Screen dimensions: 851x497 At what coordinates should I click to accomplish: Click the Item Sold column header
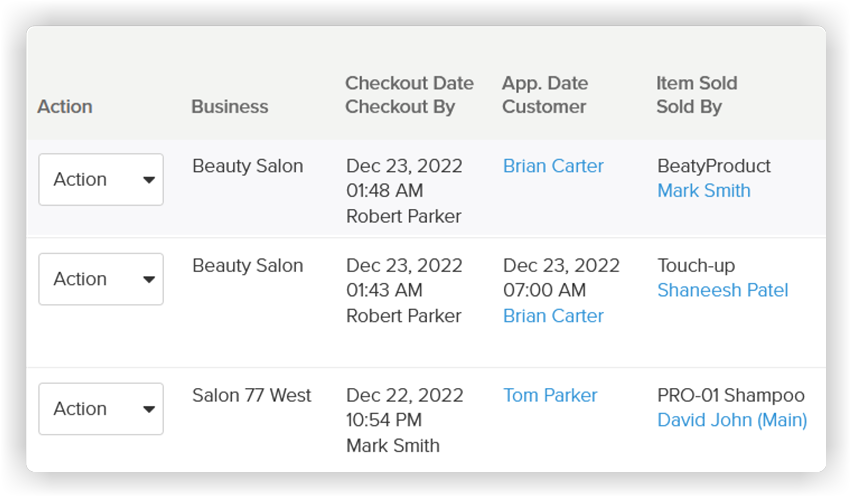(696, 84)
